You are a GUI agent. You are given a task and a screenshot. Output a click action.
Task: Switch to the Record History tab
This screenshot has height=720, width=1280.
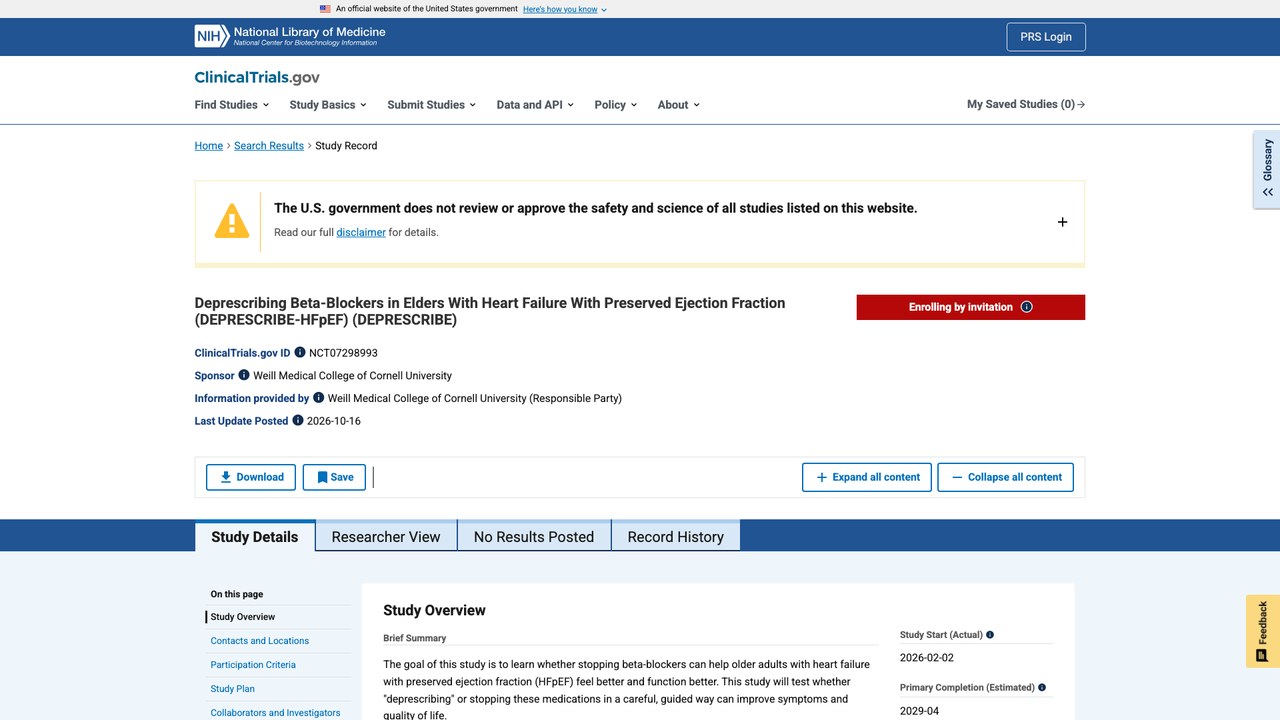click(x=676, y=536)
